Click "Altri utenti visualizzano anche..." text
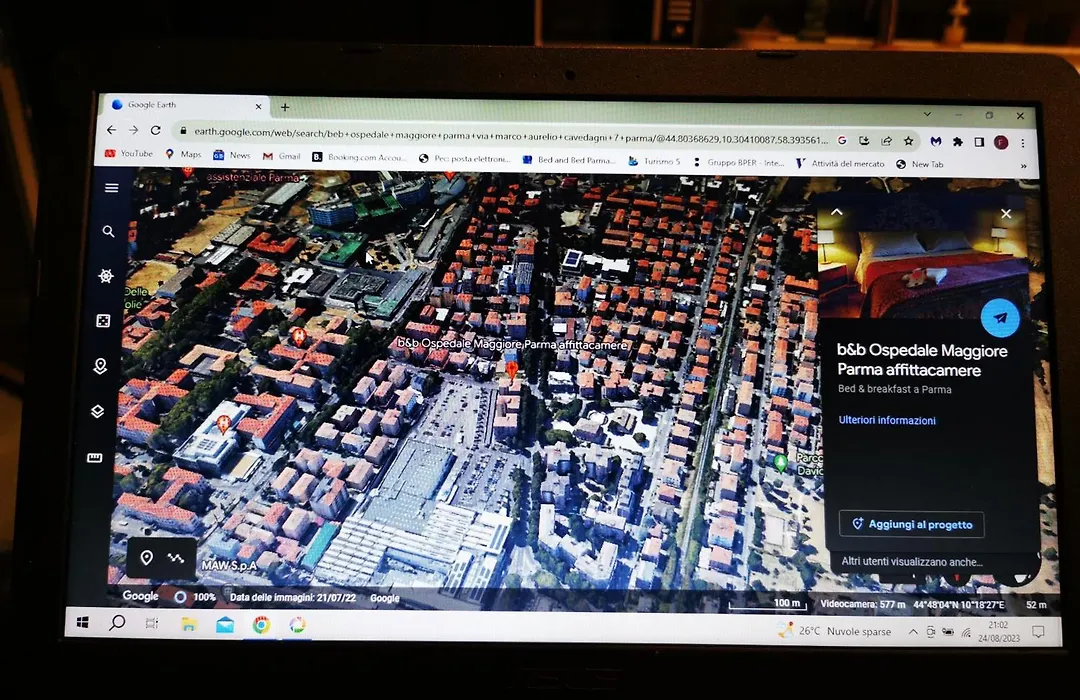 [x=912, y=562]
